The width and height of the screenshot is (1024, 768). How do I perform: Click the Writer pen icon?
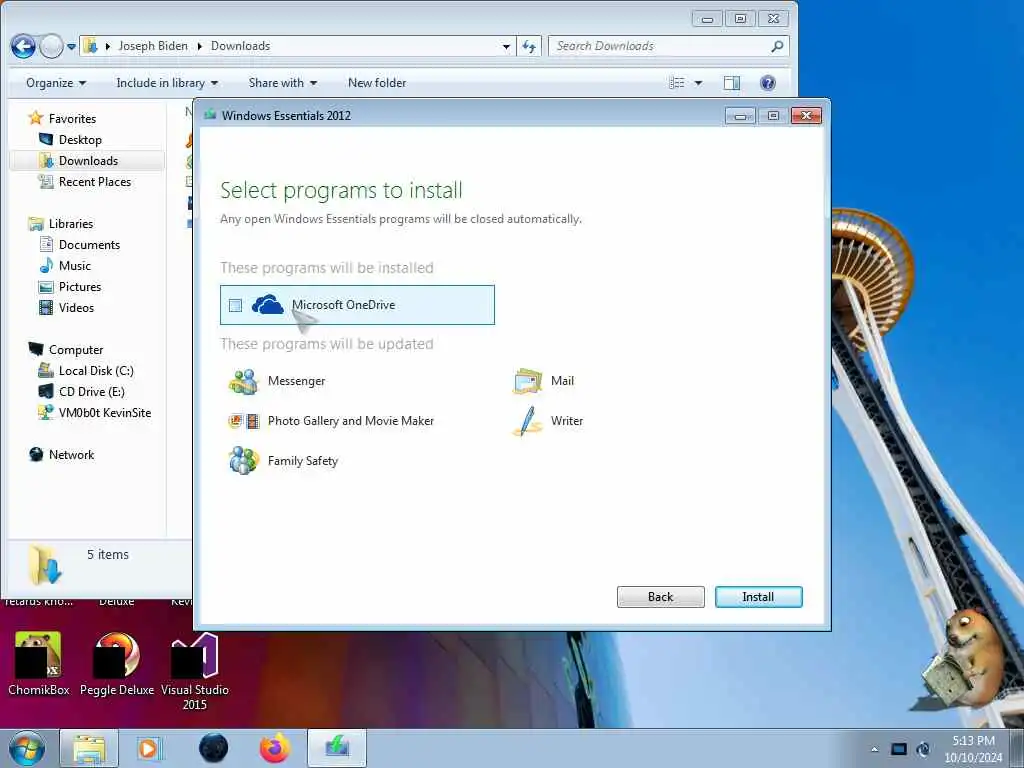tap(528, 421)
